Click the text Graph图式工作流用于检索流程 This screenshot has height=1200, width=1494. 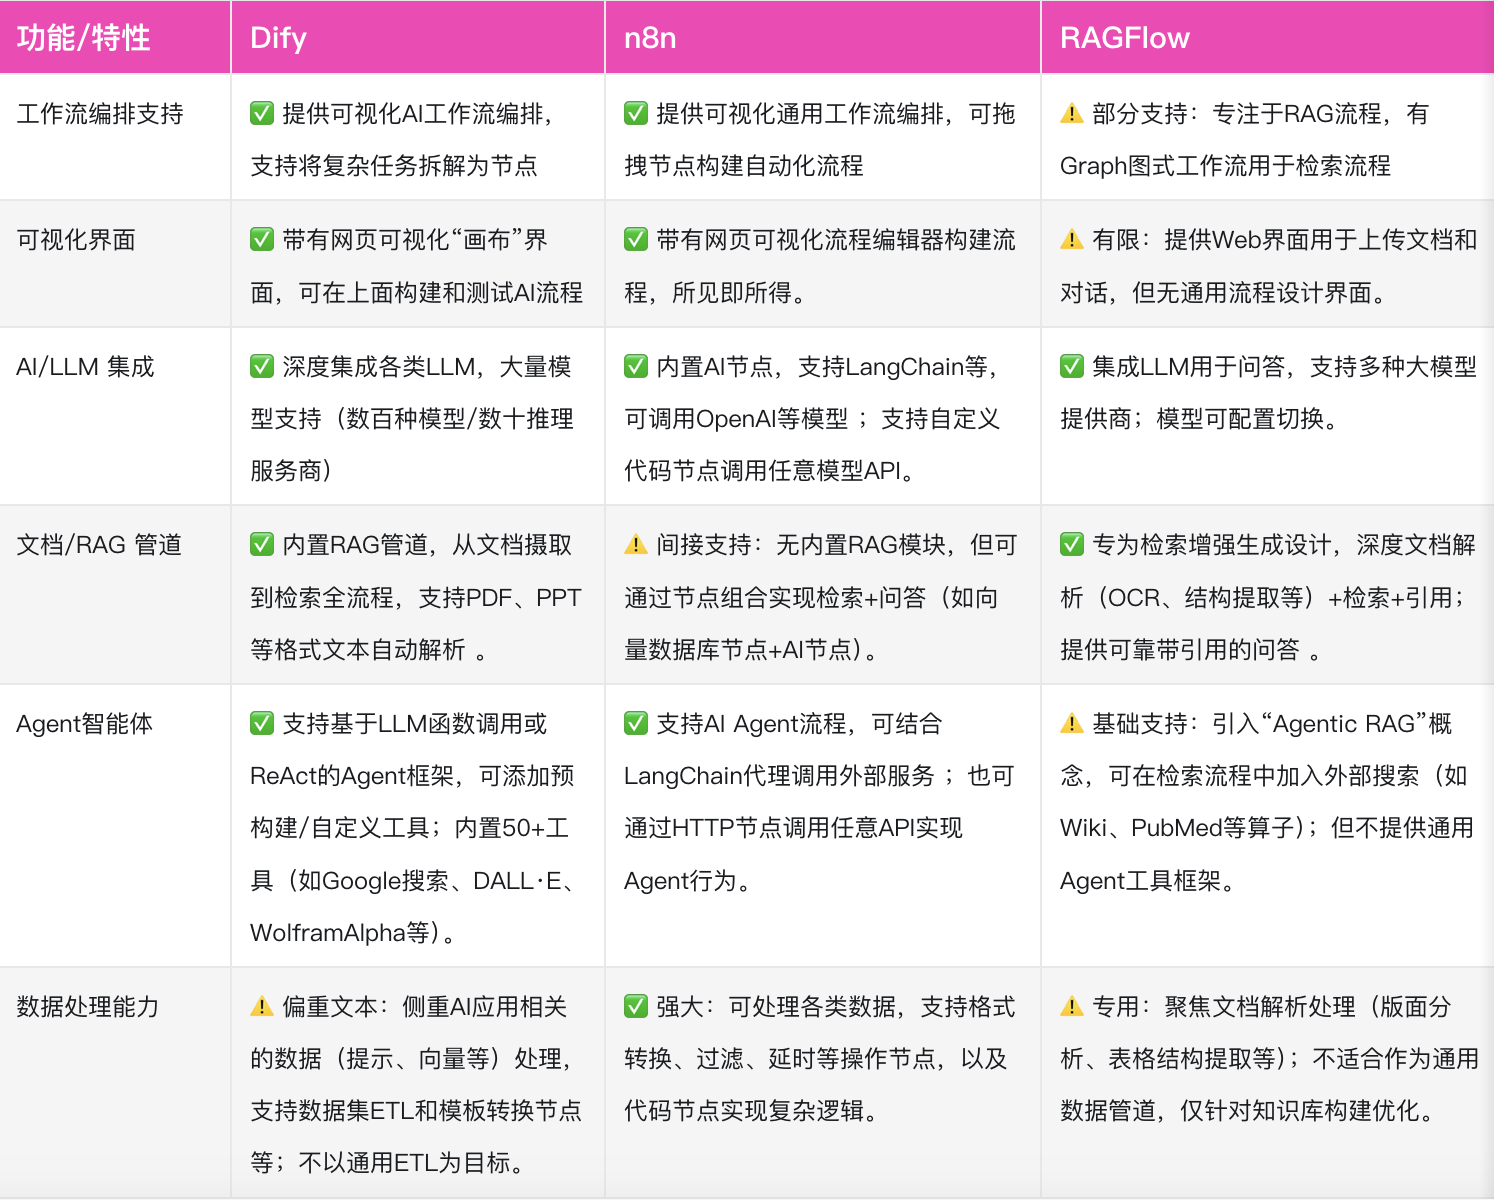1225,166
